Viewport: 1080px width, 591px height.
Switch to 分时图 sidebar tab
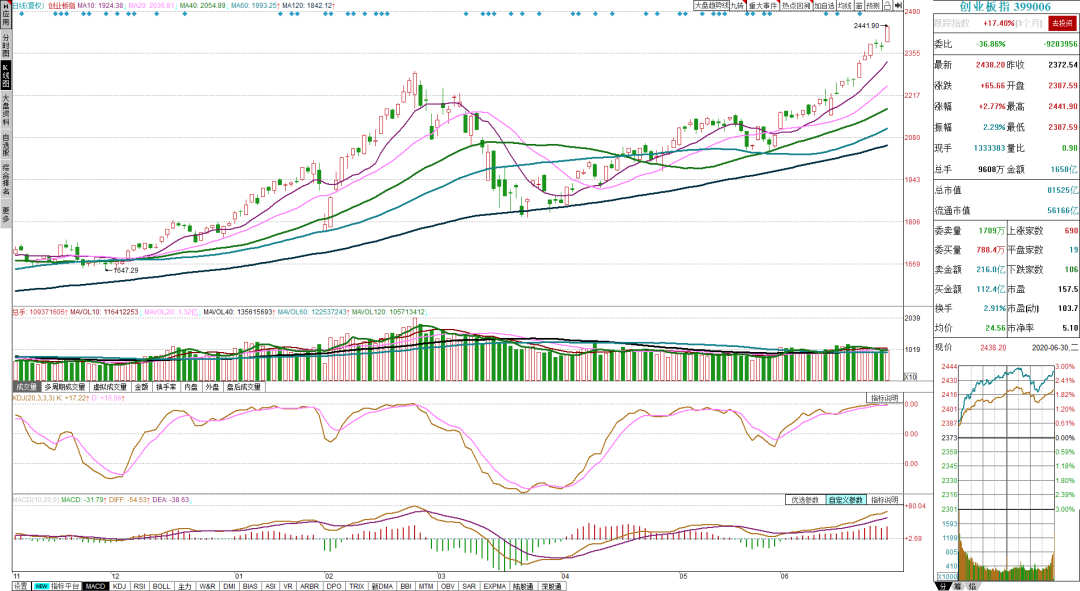[x=6, y=45]
